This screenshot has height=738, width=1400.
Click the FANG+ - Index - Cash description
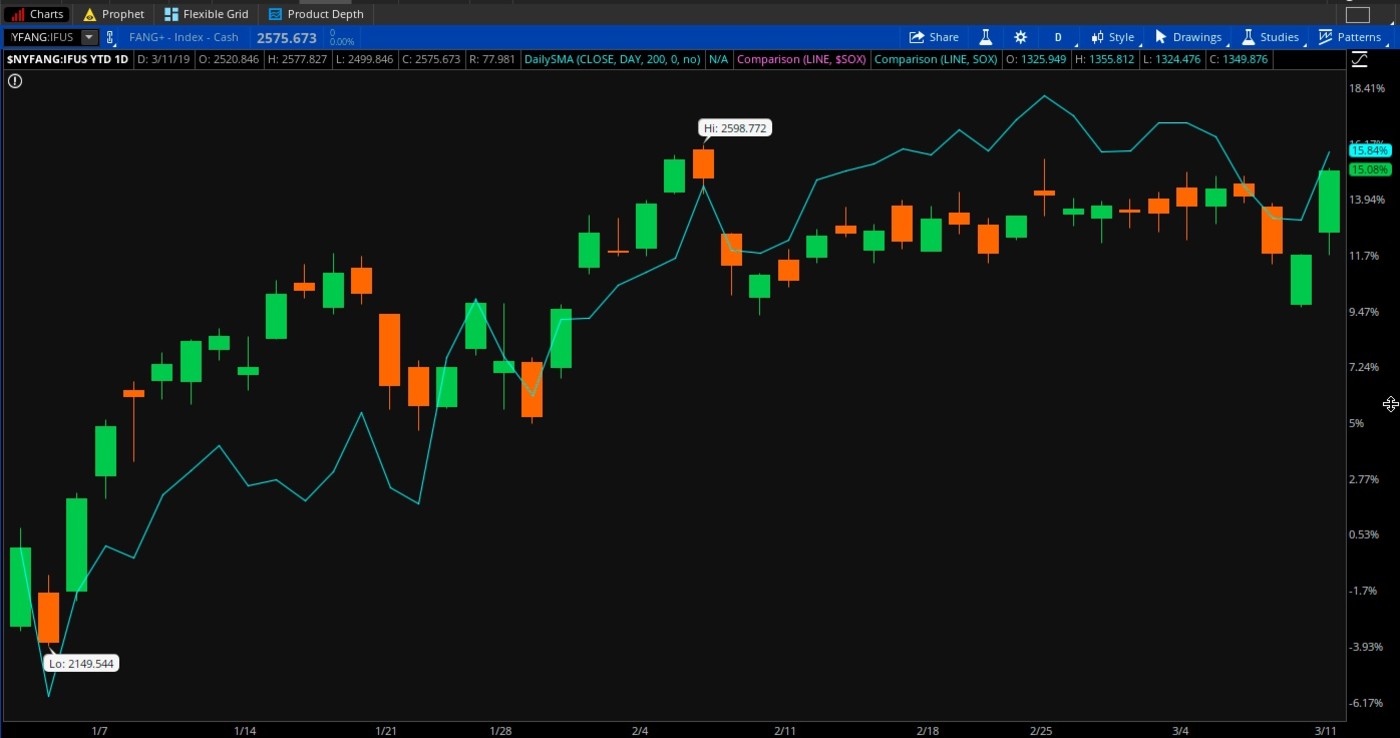pyautogui.click(x=184, y=37)
